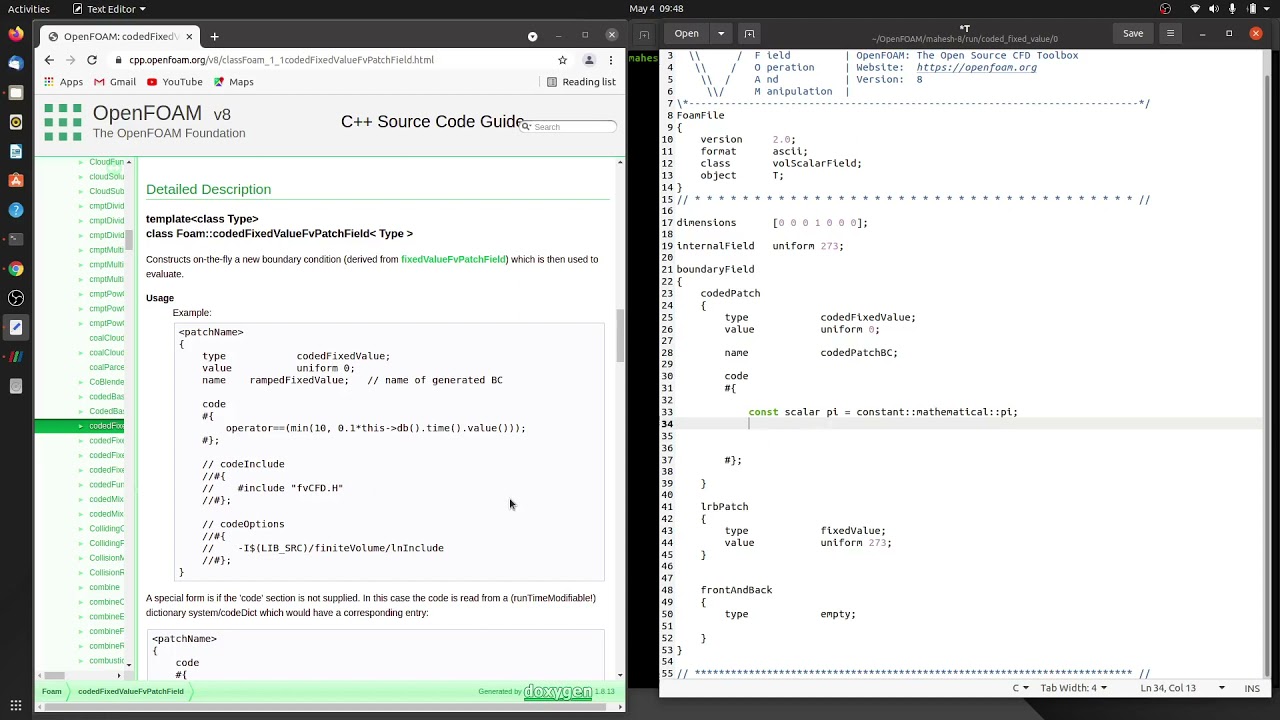
Task: Switch to Google Chrome in the dock
Action: (x=16, y=269)
